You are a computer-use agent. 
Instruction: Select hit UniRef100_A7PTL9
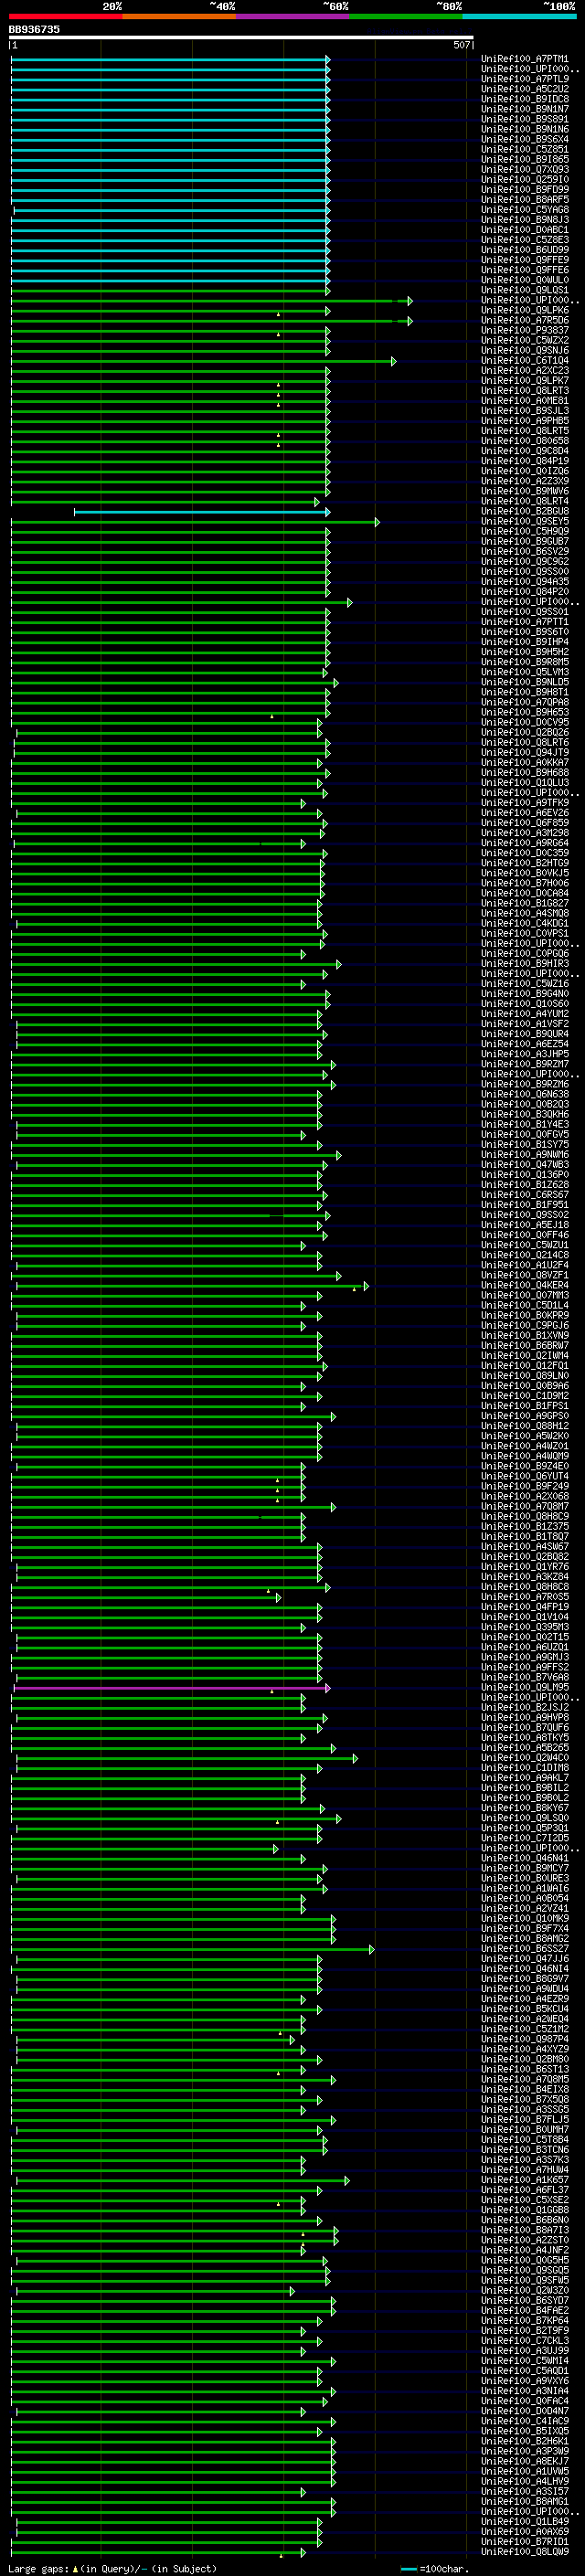(x=525, y=79)
